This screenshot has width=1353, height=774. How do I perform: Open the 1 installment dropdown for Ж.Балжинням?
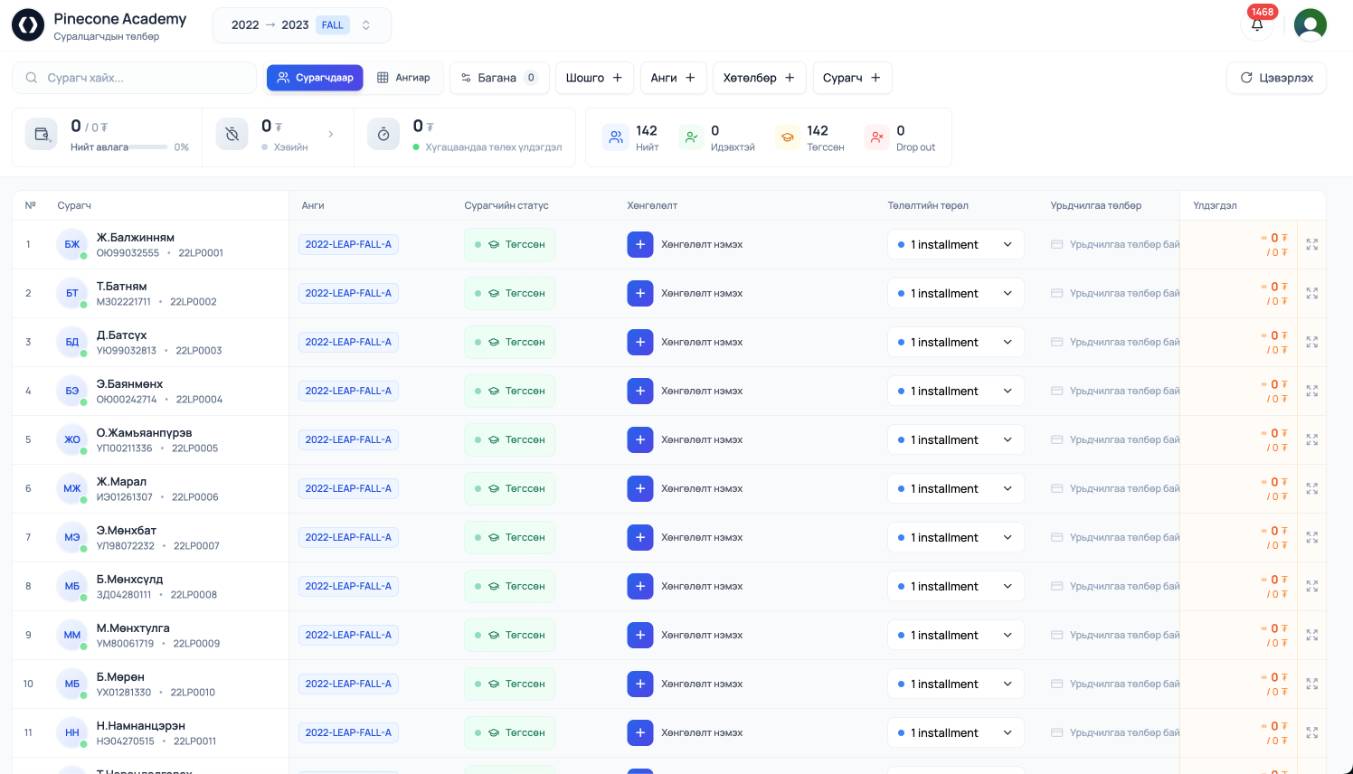tap(955, 244)
